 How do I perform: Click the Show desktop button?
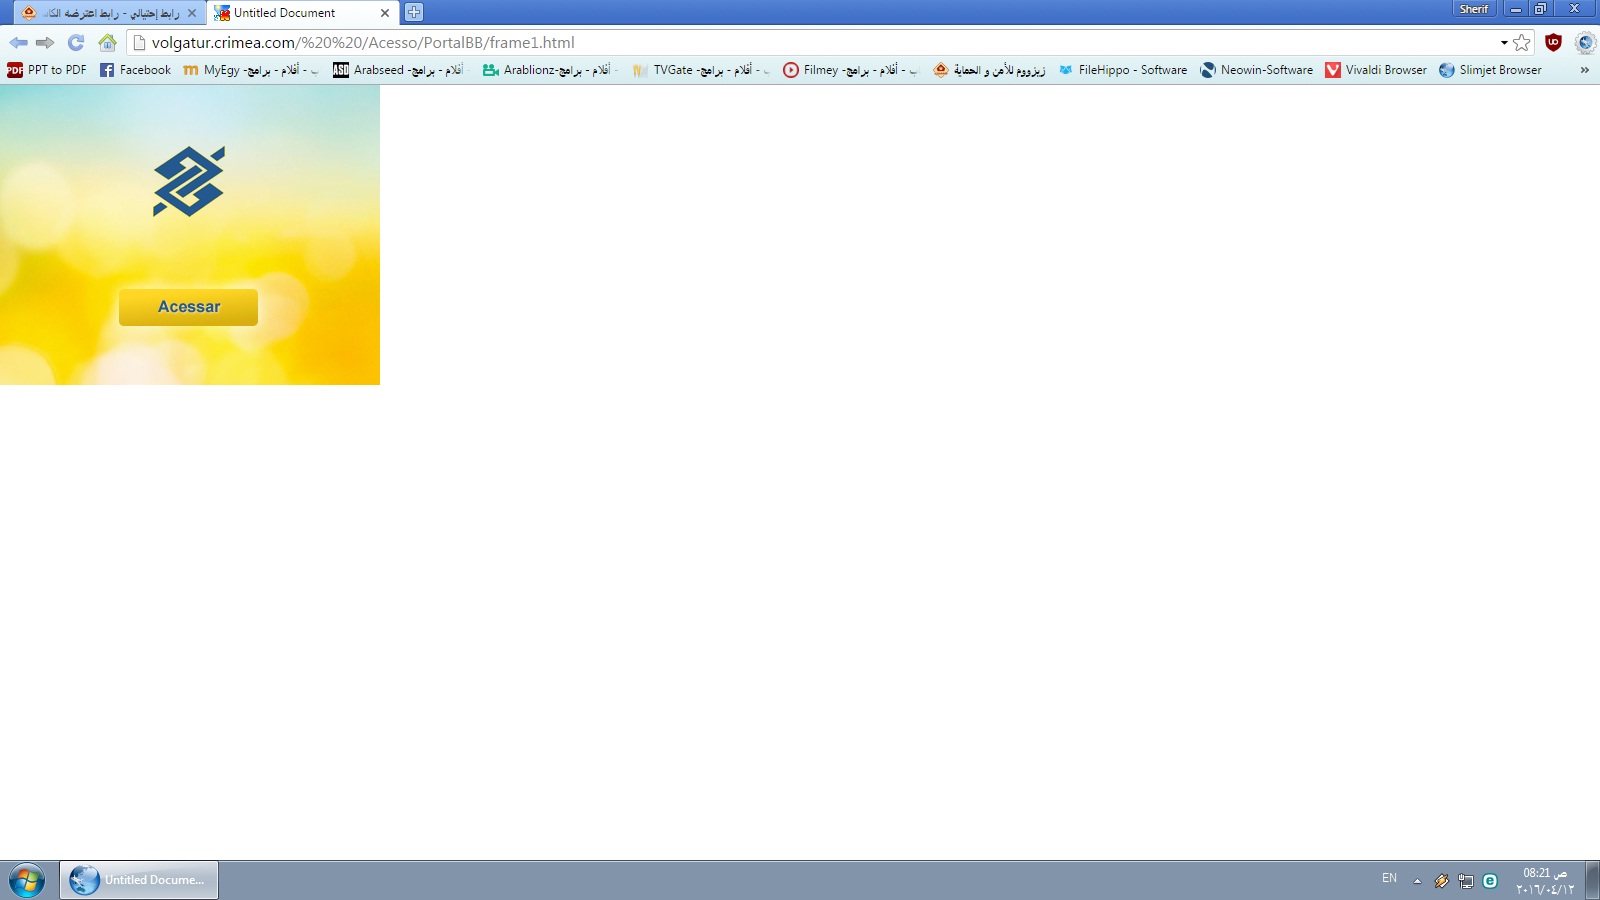(1593, 880)
